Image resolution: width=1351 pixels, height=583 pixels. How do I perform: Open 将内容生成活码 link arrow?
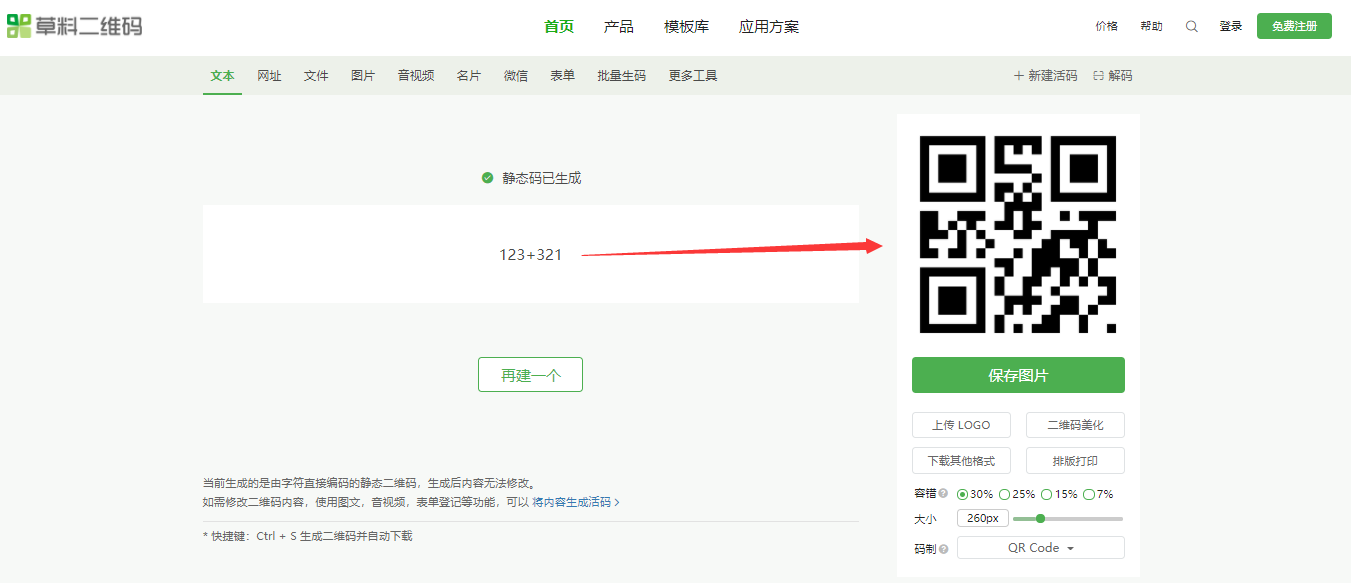coord(617,502)
